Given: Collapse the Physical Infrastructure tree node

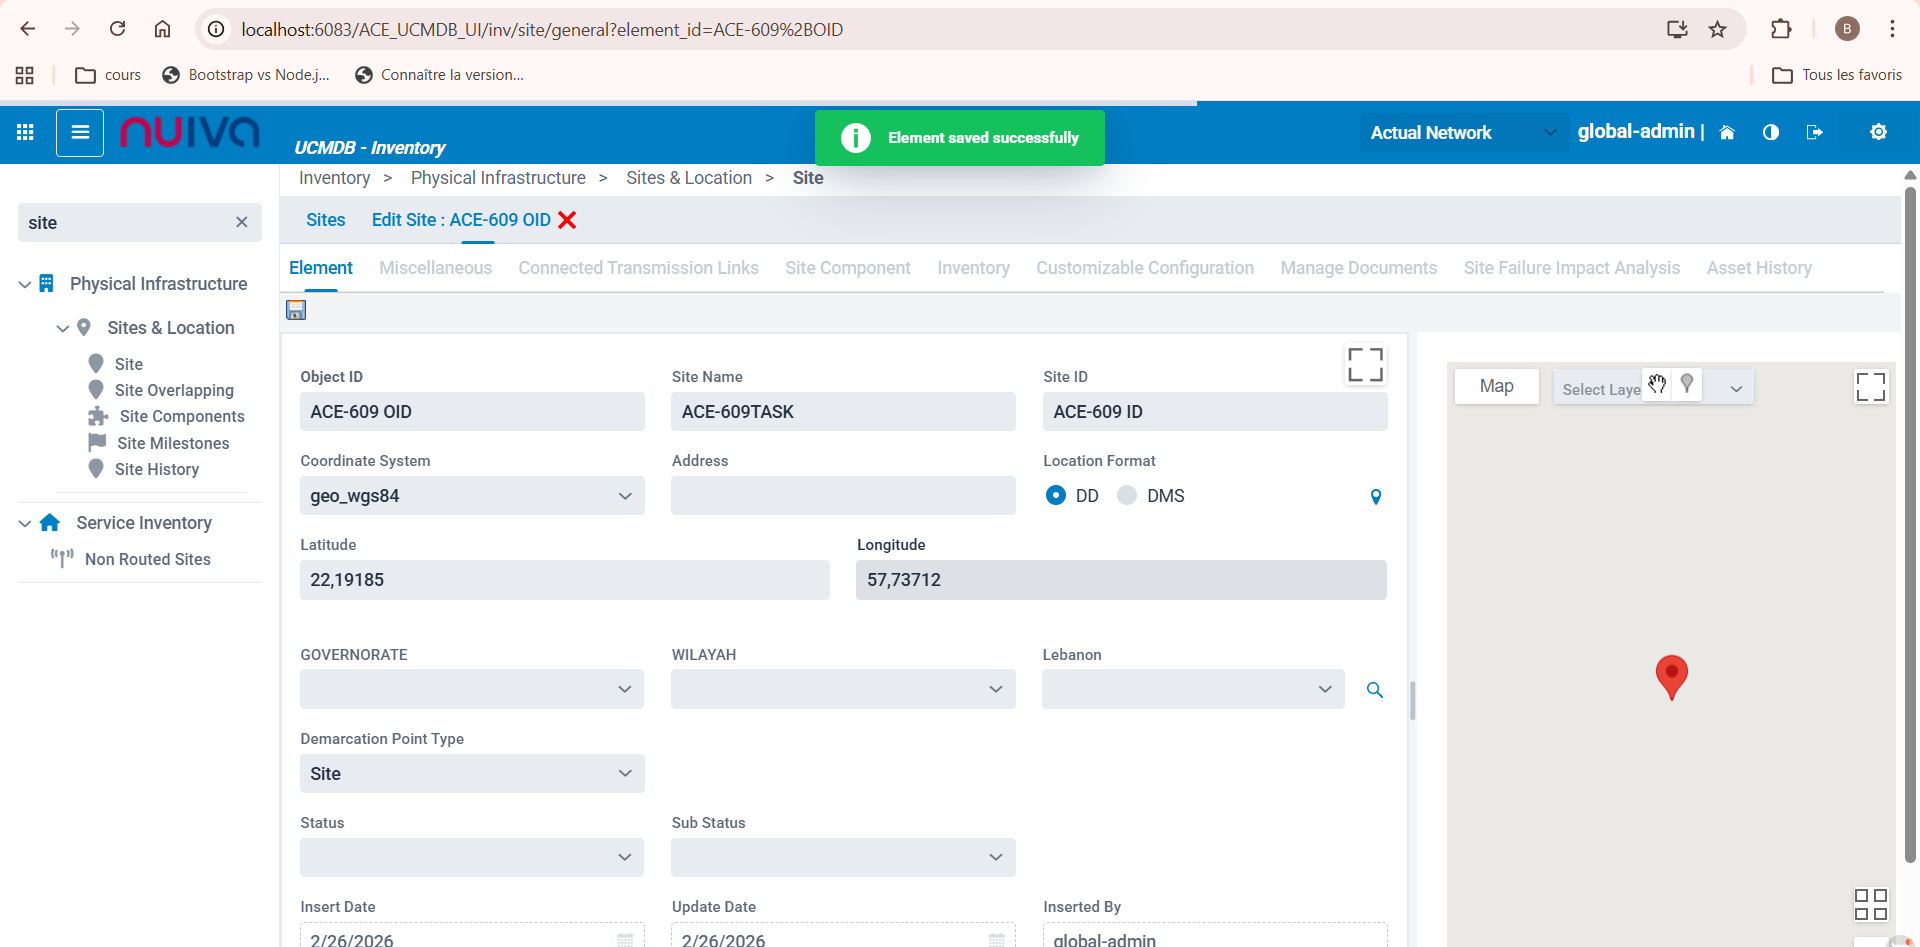Looking at the screenshot, I should pos(25,285).
